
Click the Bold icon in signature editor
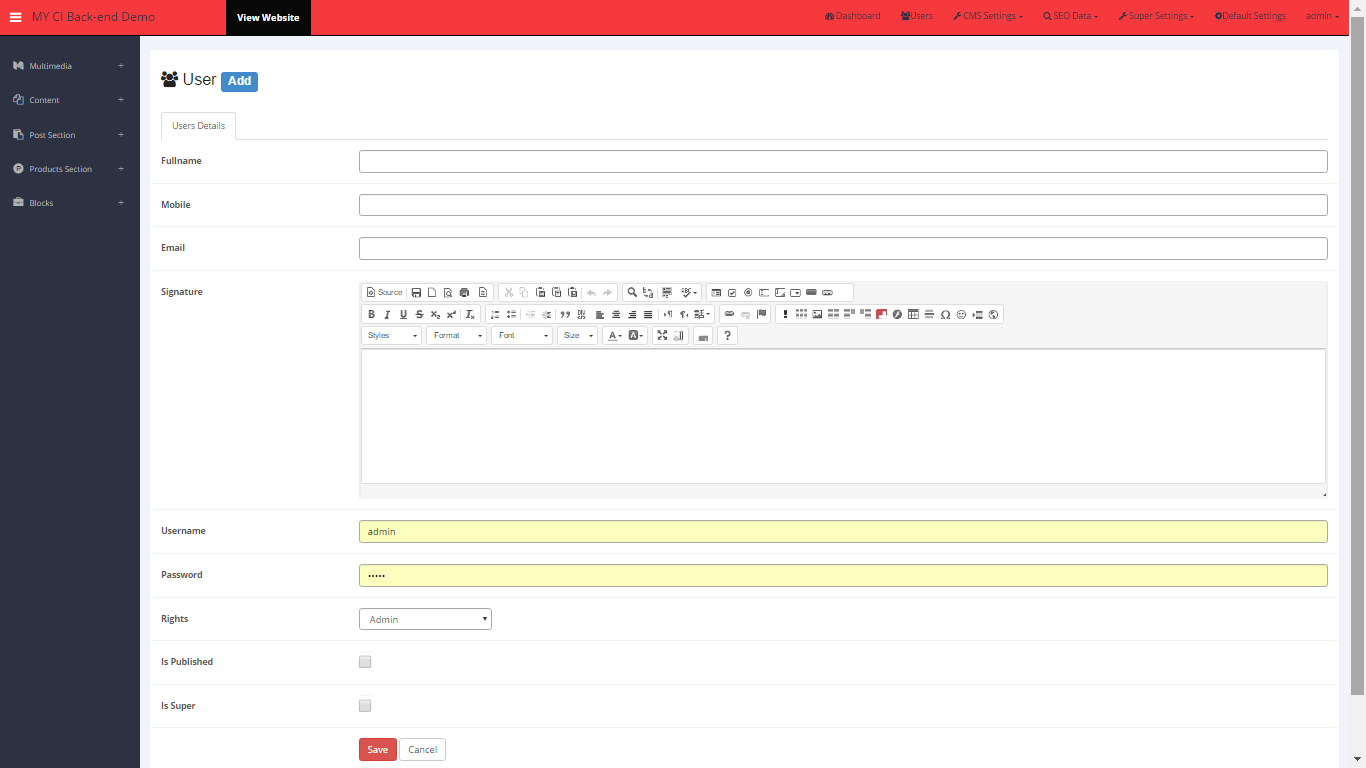pyautogui.click(x=371, y=314)
